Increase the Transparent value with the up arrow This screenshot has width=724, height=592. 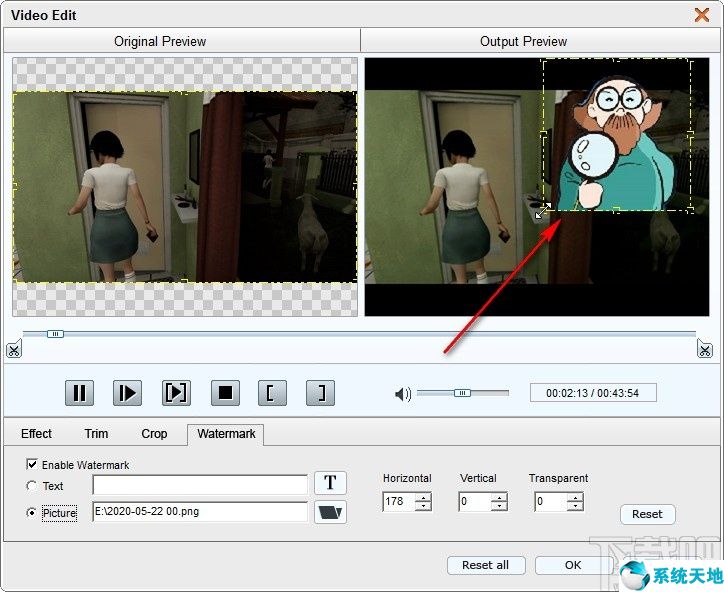pyautogui.click(x=575, y=497)
